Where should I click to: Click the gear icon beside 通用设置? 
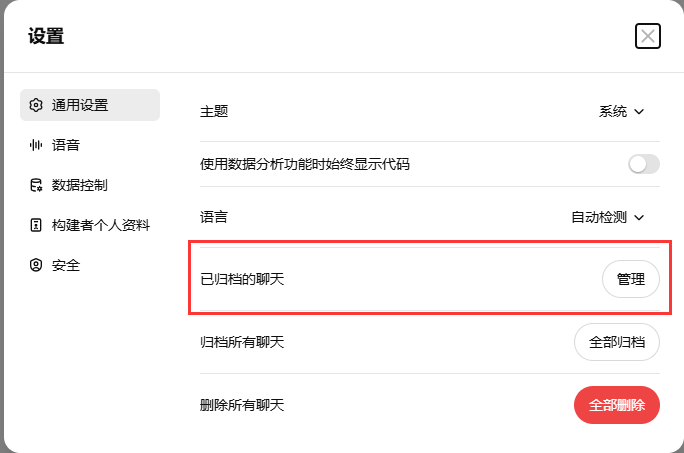pyautogui.click(x=36, y=105)
